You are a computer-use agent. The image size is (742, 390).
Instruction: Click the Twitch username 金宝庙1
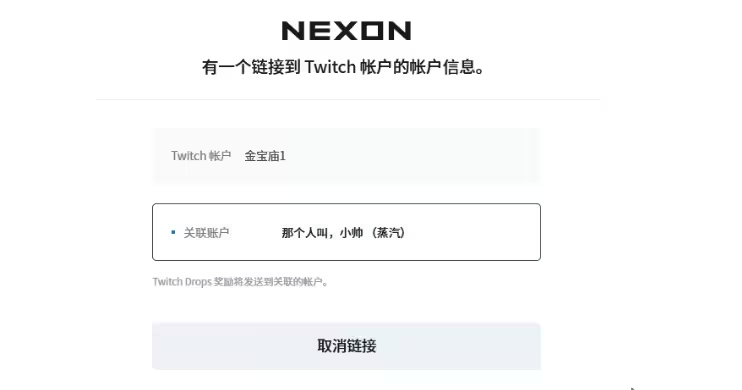[265, 156]
